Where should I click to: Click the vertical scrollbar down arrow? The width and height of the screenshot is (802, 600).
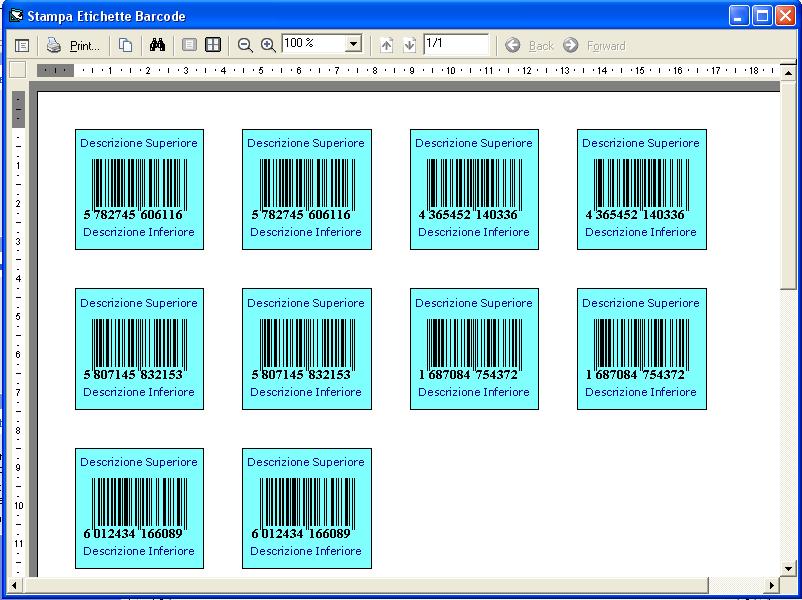point(788,568)
